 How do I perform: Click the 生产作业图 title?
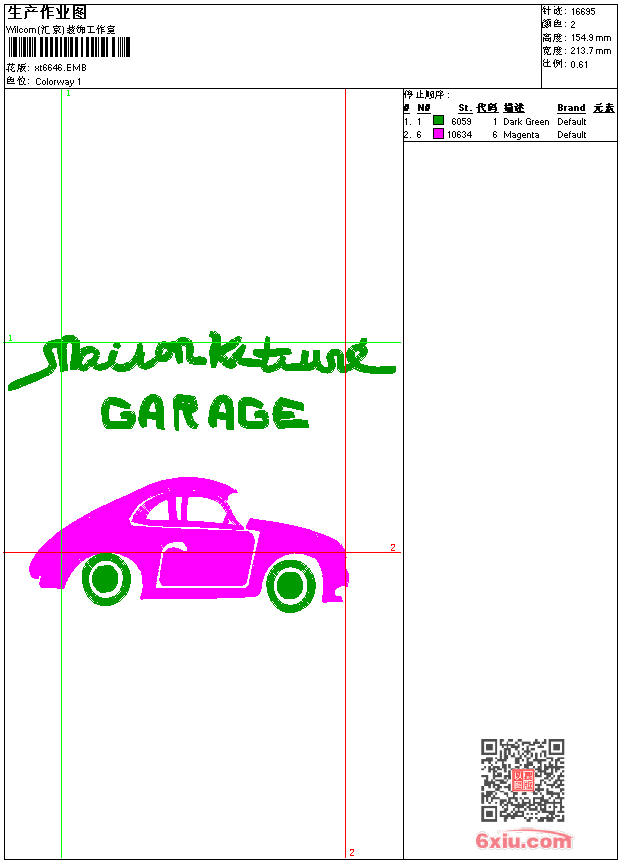click(47, 12)
